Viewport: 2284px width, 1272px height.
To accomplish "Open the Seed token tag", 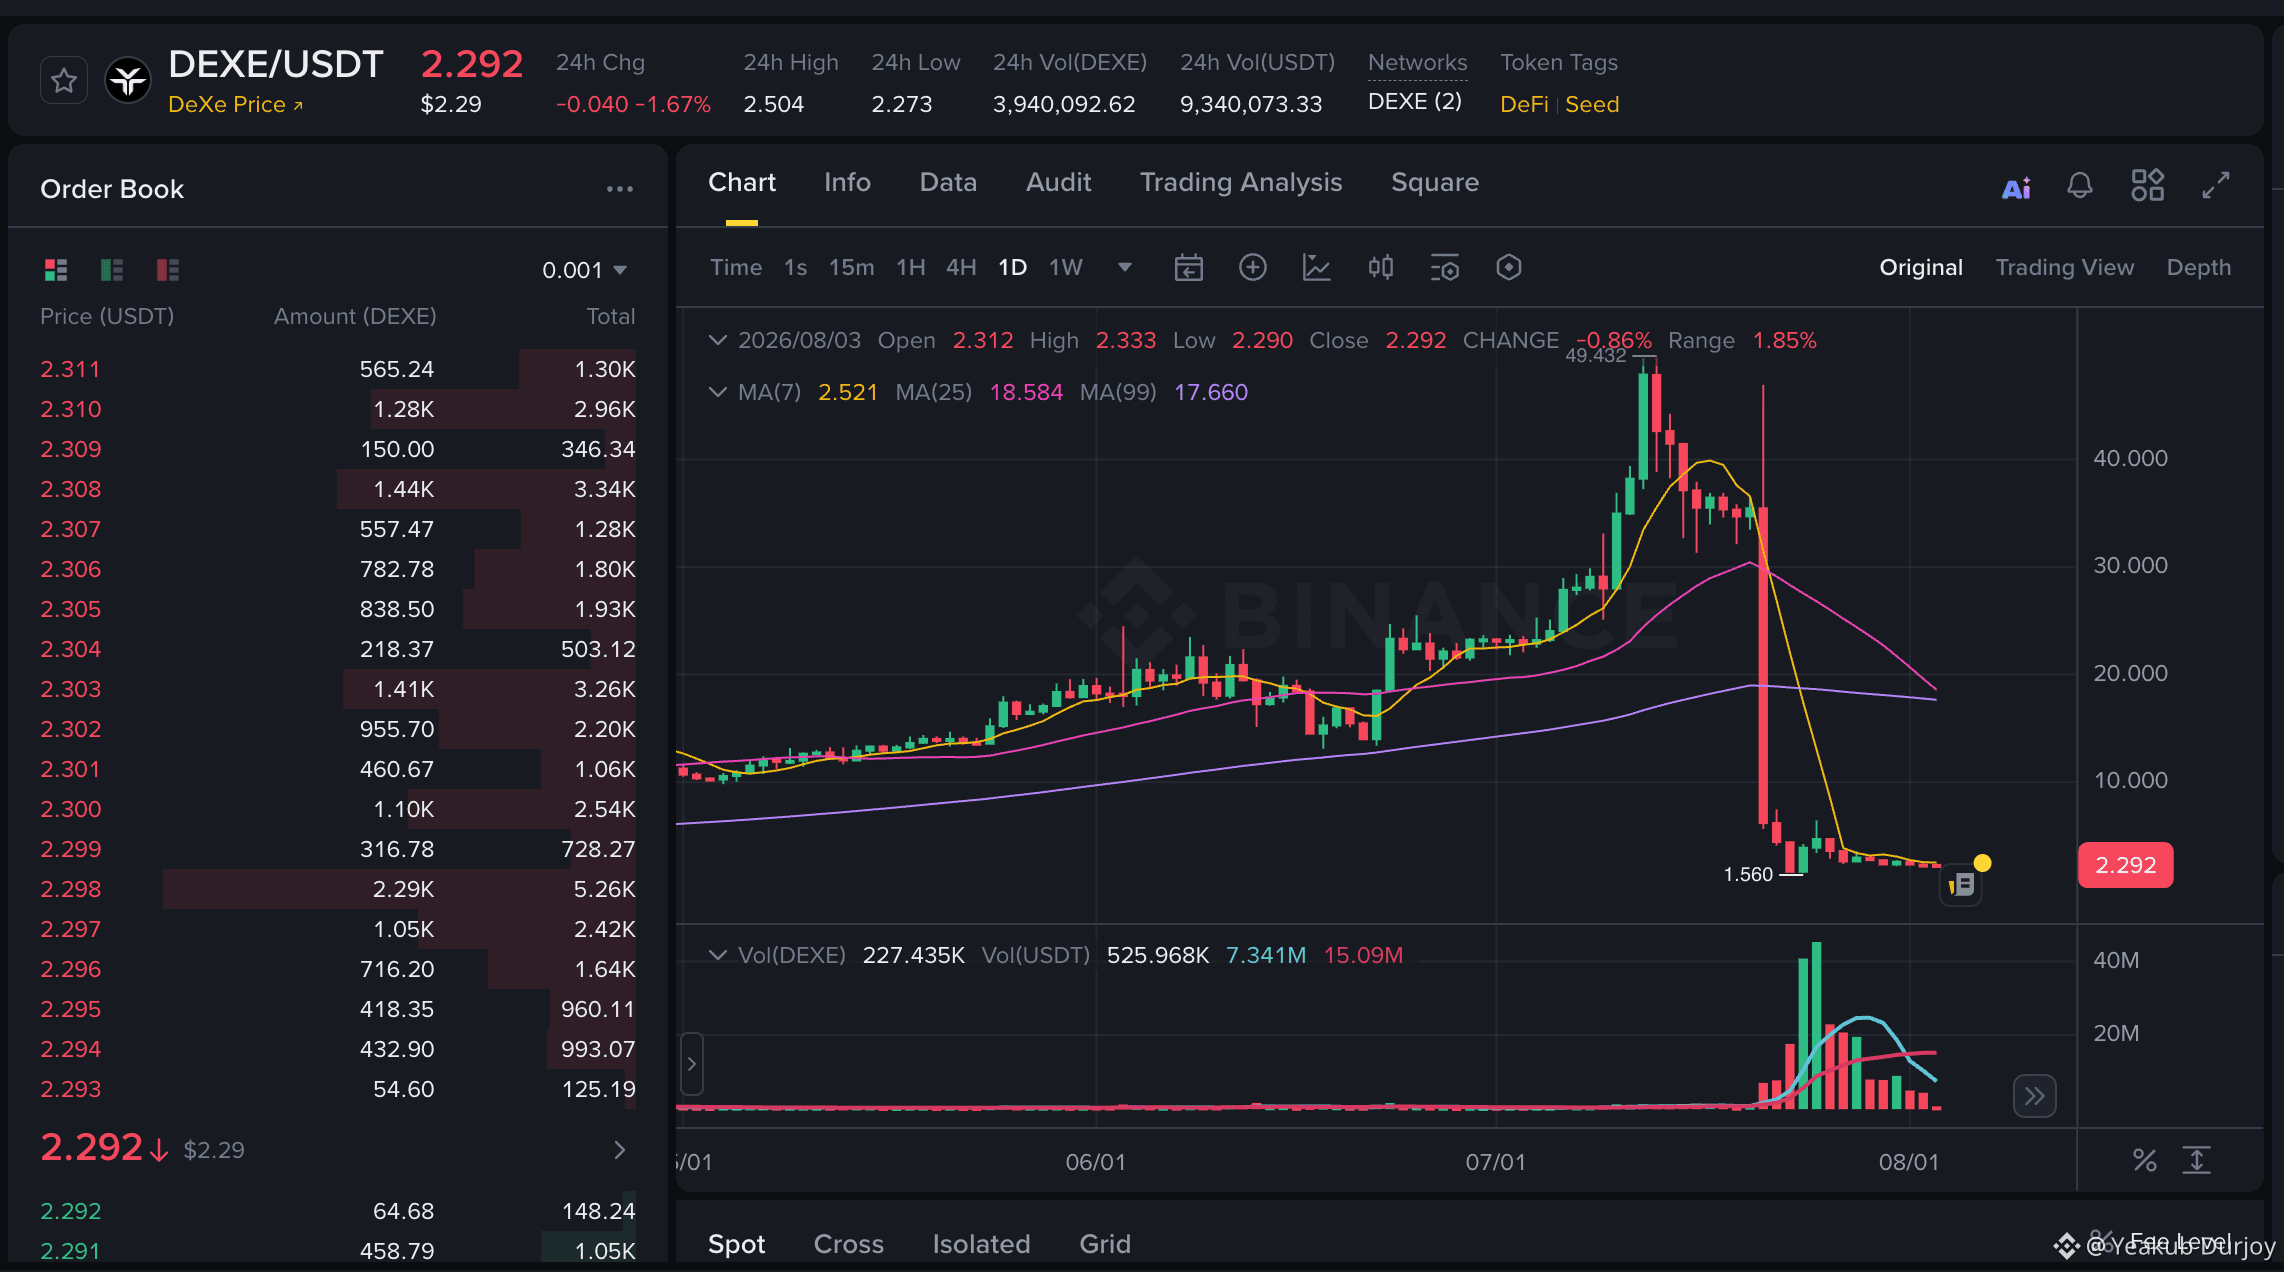I will point(1592,104).
